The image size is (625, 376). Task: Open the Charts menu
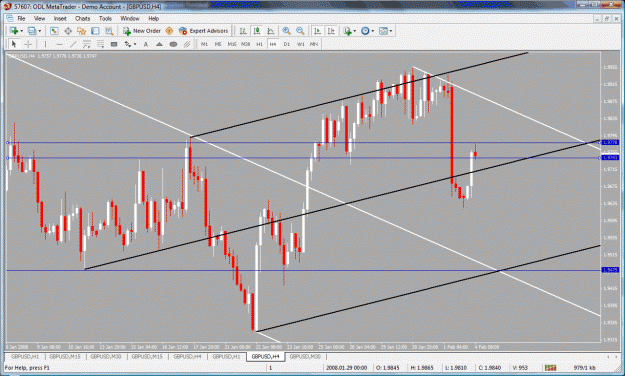tap(82, 18)
